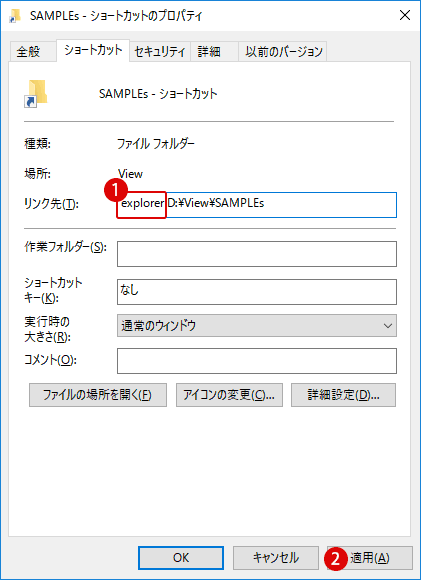
Task: Click the View location value
Action: (x=130, y=173)
